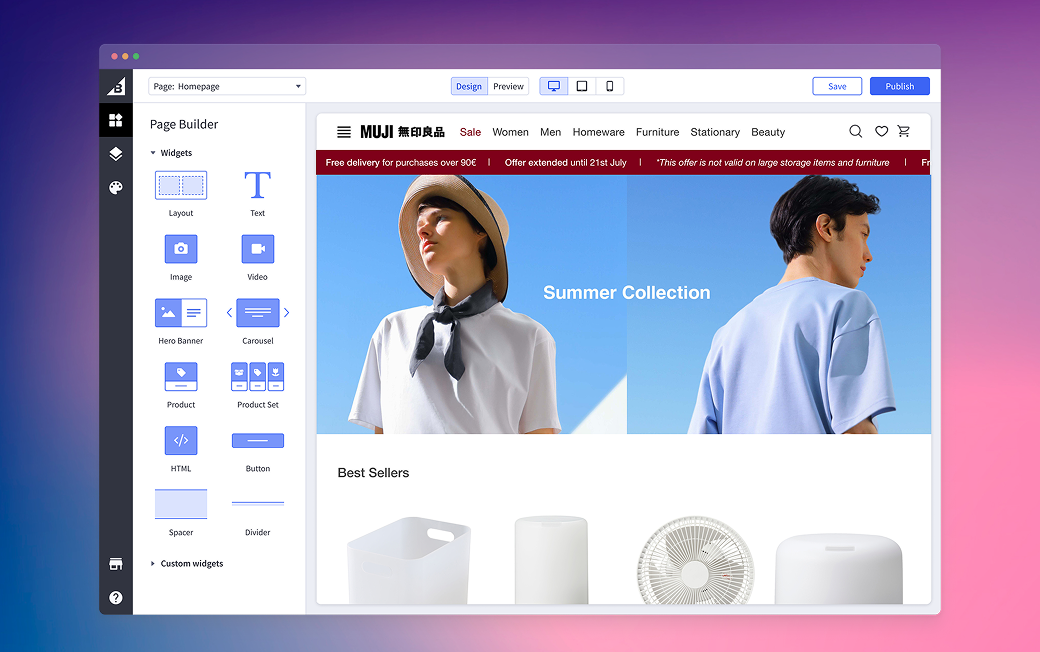Click the Publish button

pos(899,86)
